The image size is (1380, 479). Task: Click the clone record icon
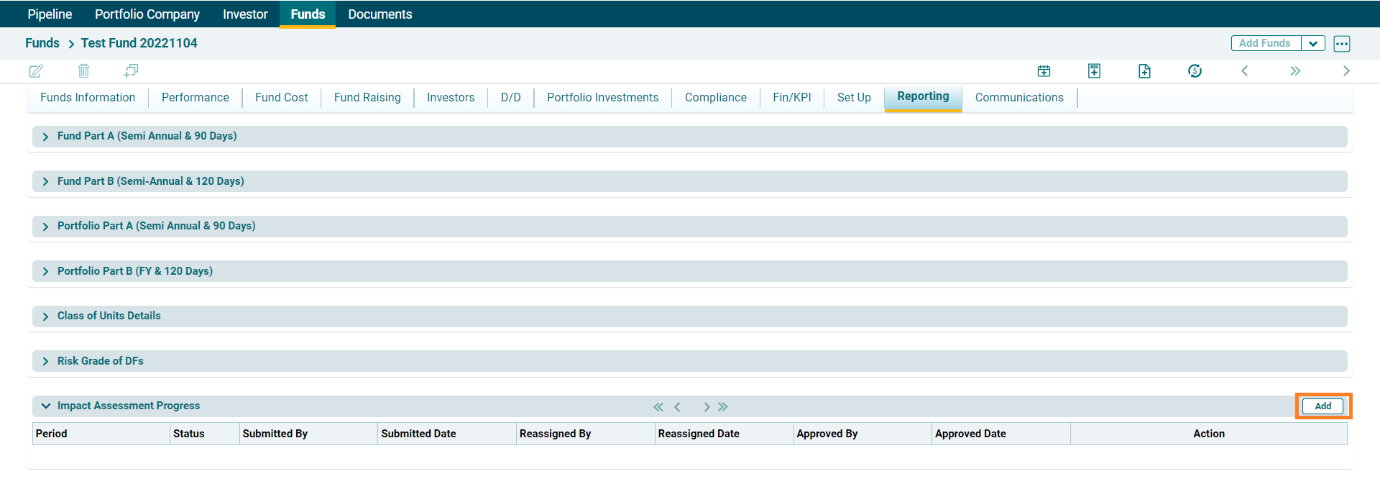131,71
